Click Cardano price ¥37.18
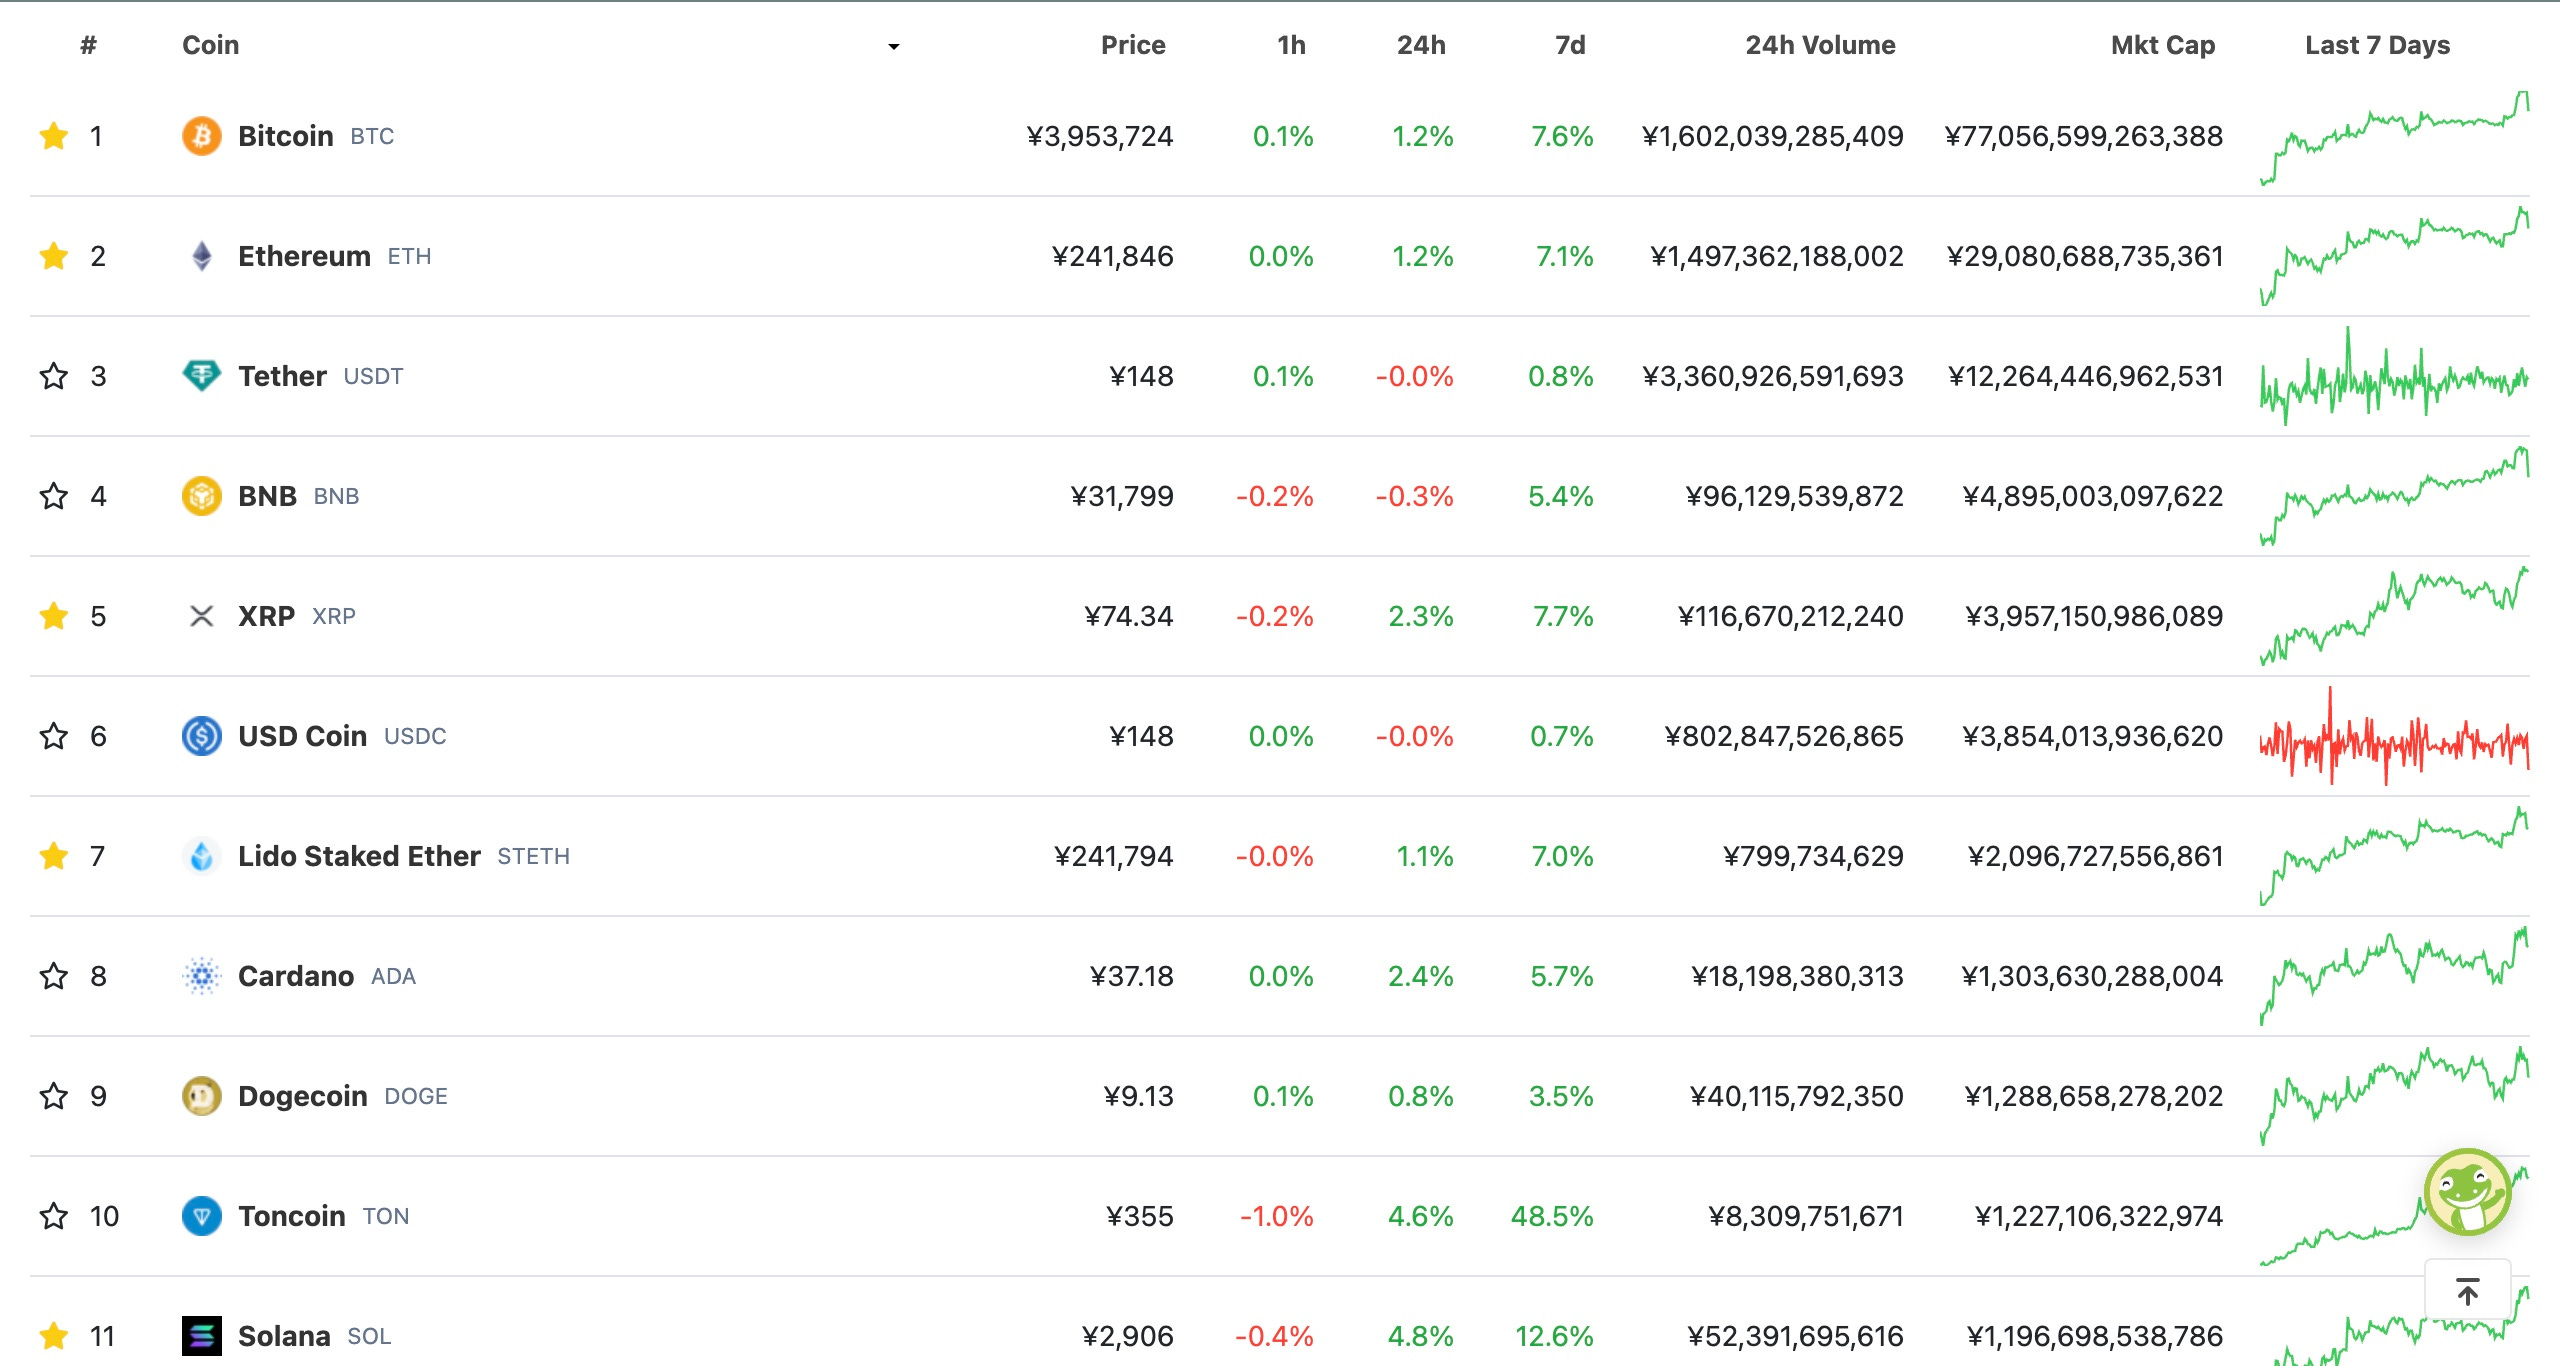This screenshot has height=1366, width=2560. tap(1132, 976)
